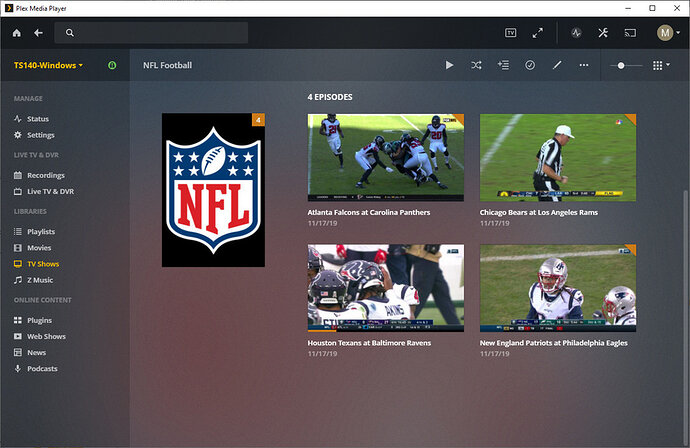Screen dimensions: 690x448
Task: Open Podcasts in the sidebar
Action: [42, 369]
